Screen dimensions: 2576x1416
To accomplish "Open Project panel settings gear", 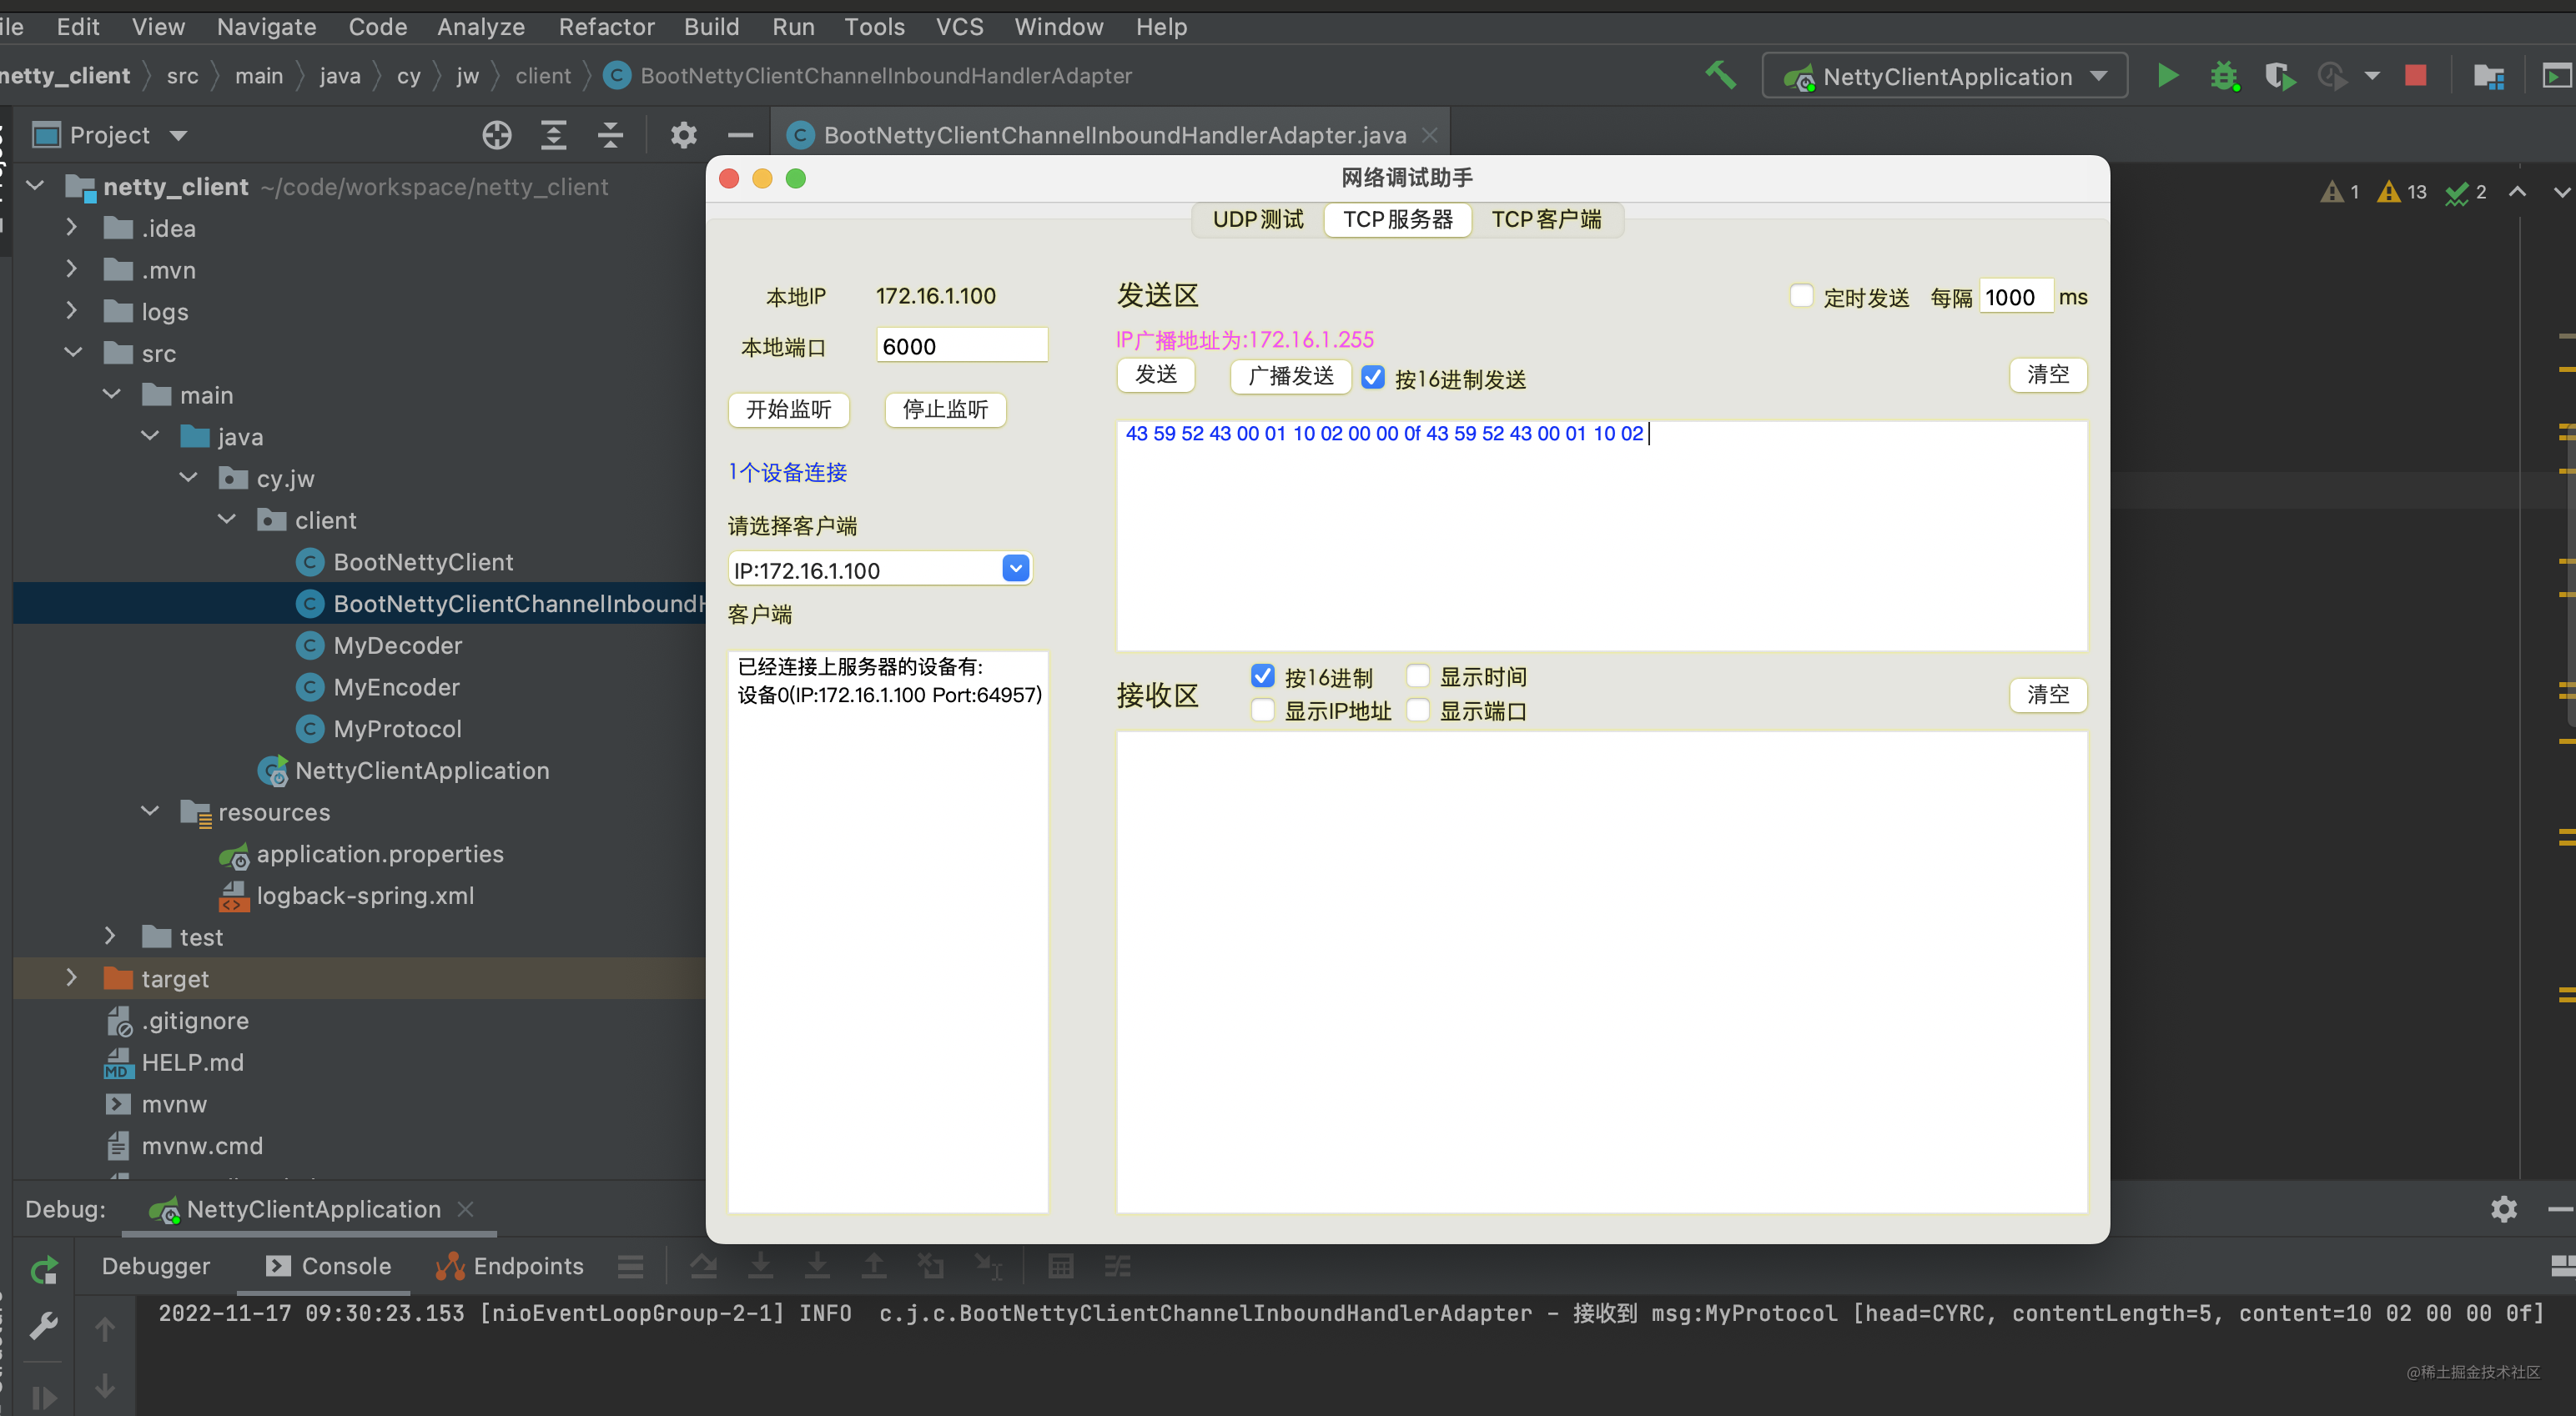I will coord(683,135).
